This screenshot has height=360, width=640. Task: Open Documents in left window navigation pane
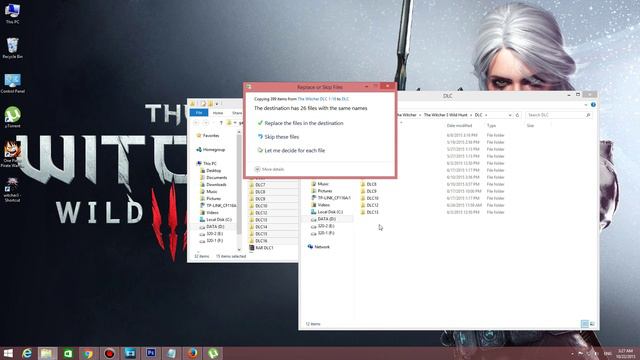tap(213, 178)
